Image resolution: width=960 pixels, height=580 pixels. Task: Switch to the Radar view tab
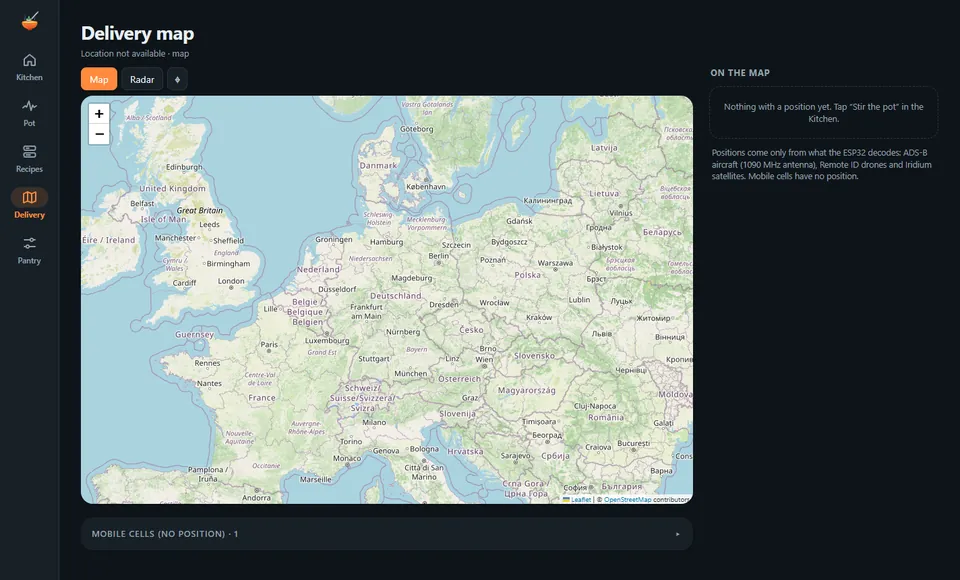[x=142, y=79]
